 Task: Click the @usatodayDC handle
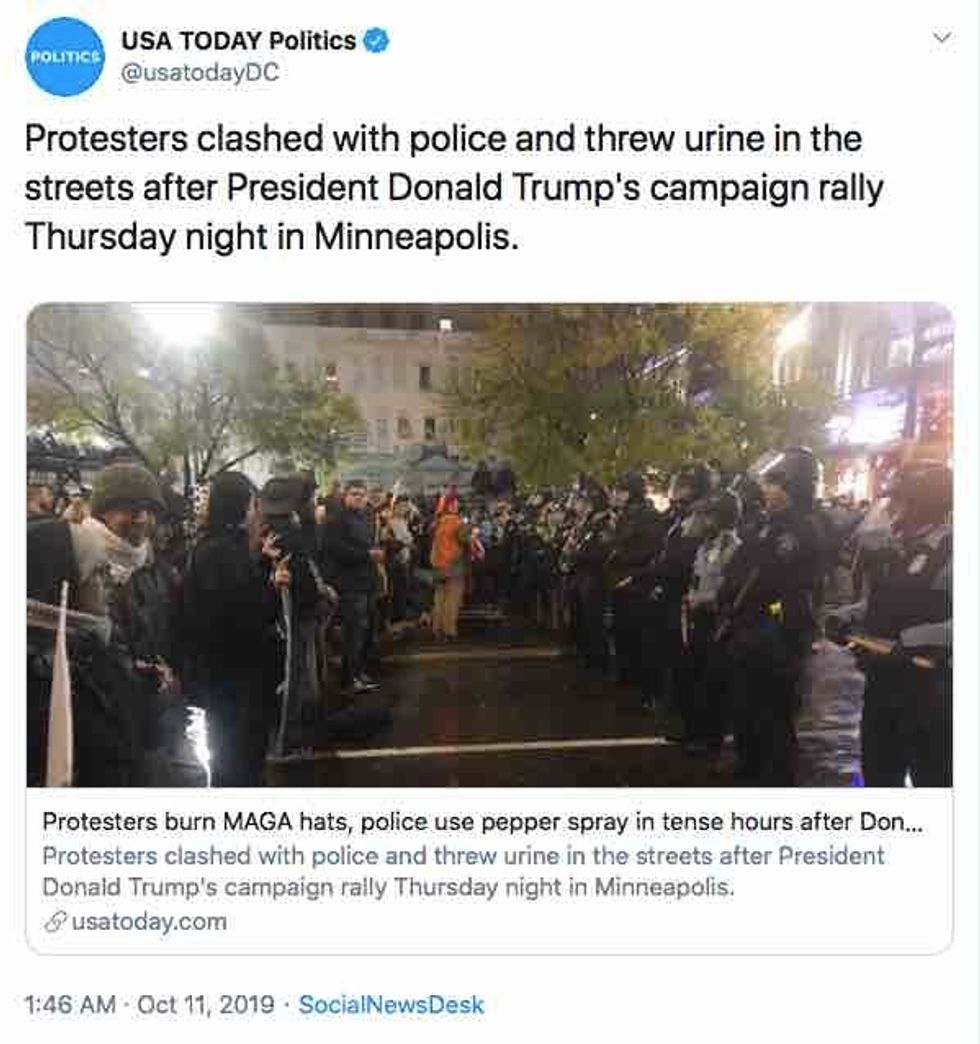(199, 73)
